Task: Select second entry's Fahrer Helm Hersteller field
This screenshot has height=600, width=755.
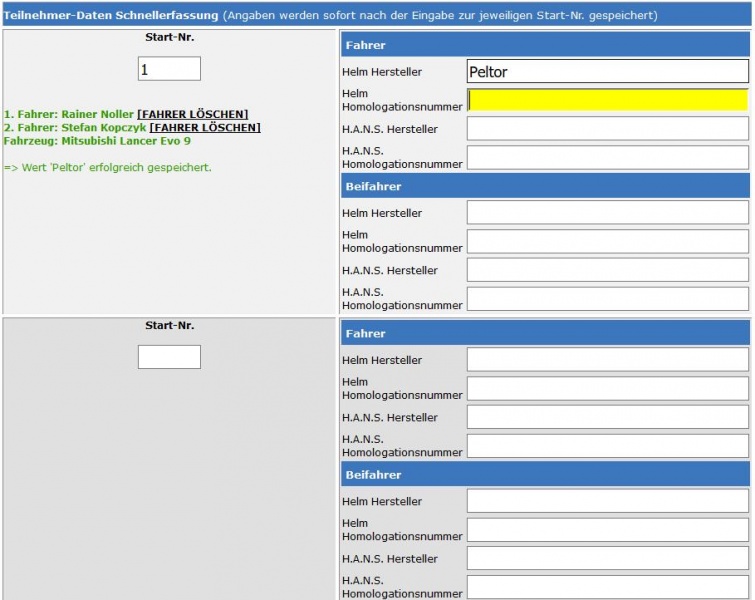Action: [x=607, y=360]
